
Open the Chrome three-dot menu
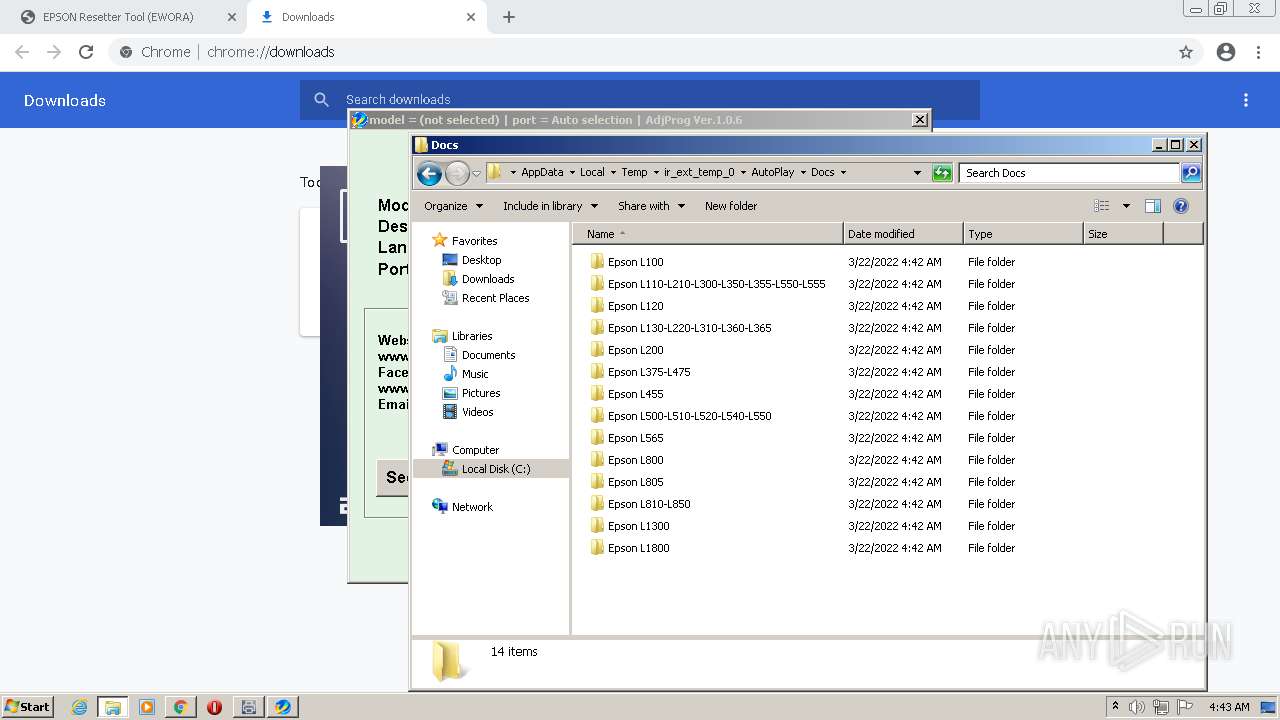(x=1259, y=52)
